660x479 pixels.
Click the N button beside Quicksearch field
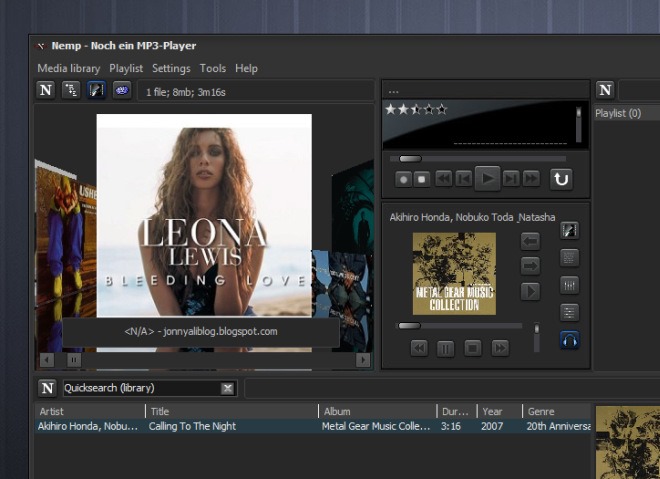(47, 388)
